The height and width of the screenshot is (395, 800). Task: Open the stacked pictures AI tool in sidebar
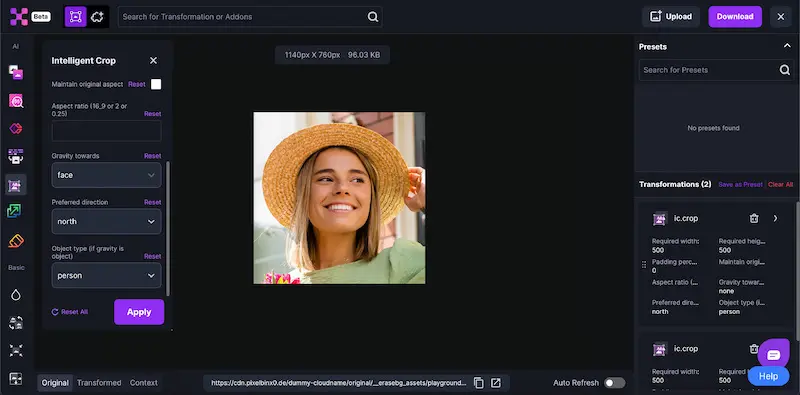coord(16,72)
